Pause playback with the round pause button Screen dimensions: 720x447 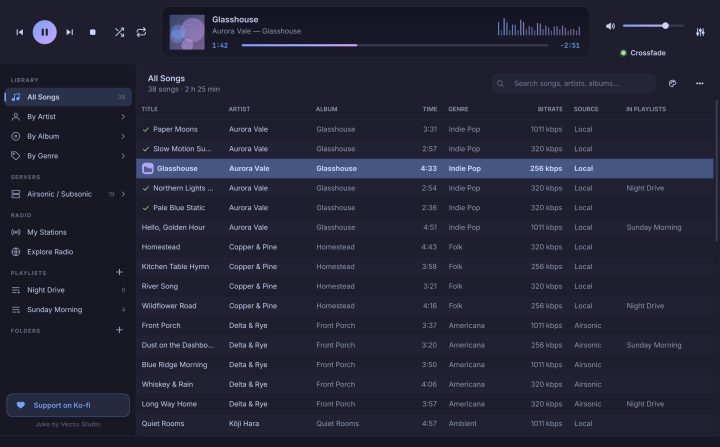(x=45, y=32)
